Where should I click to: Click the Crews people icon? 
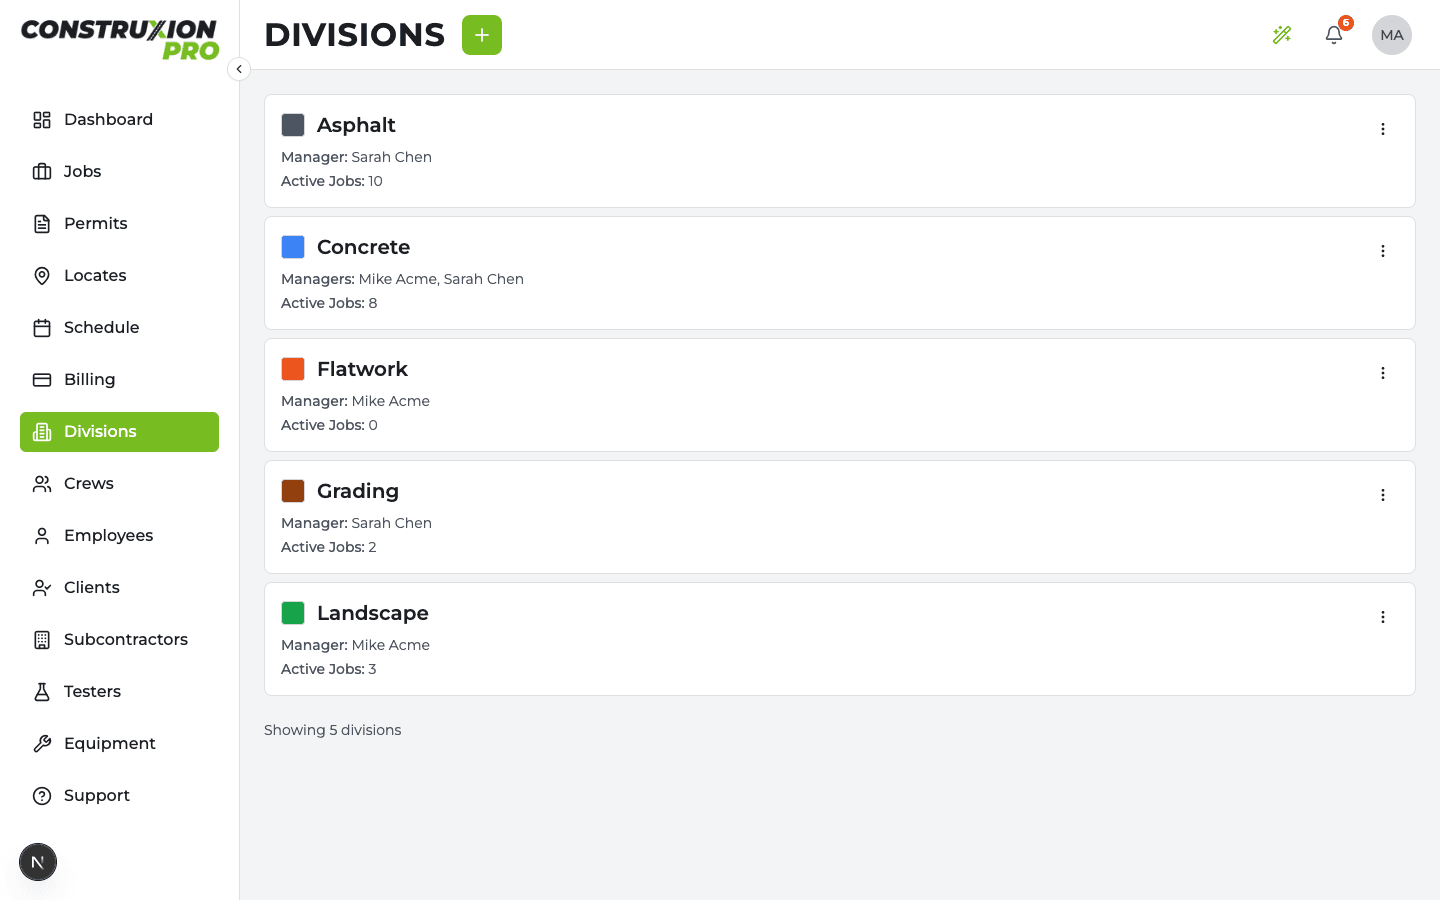point(42,484)
